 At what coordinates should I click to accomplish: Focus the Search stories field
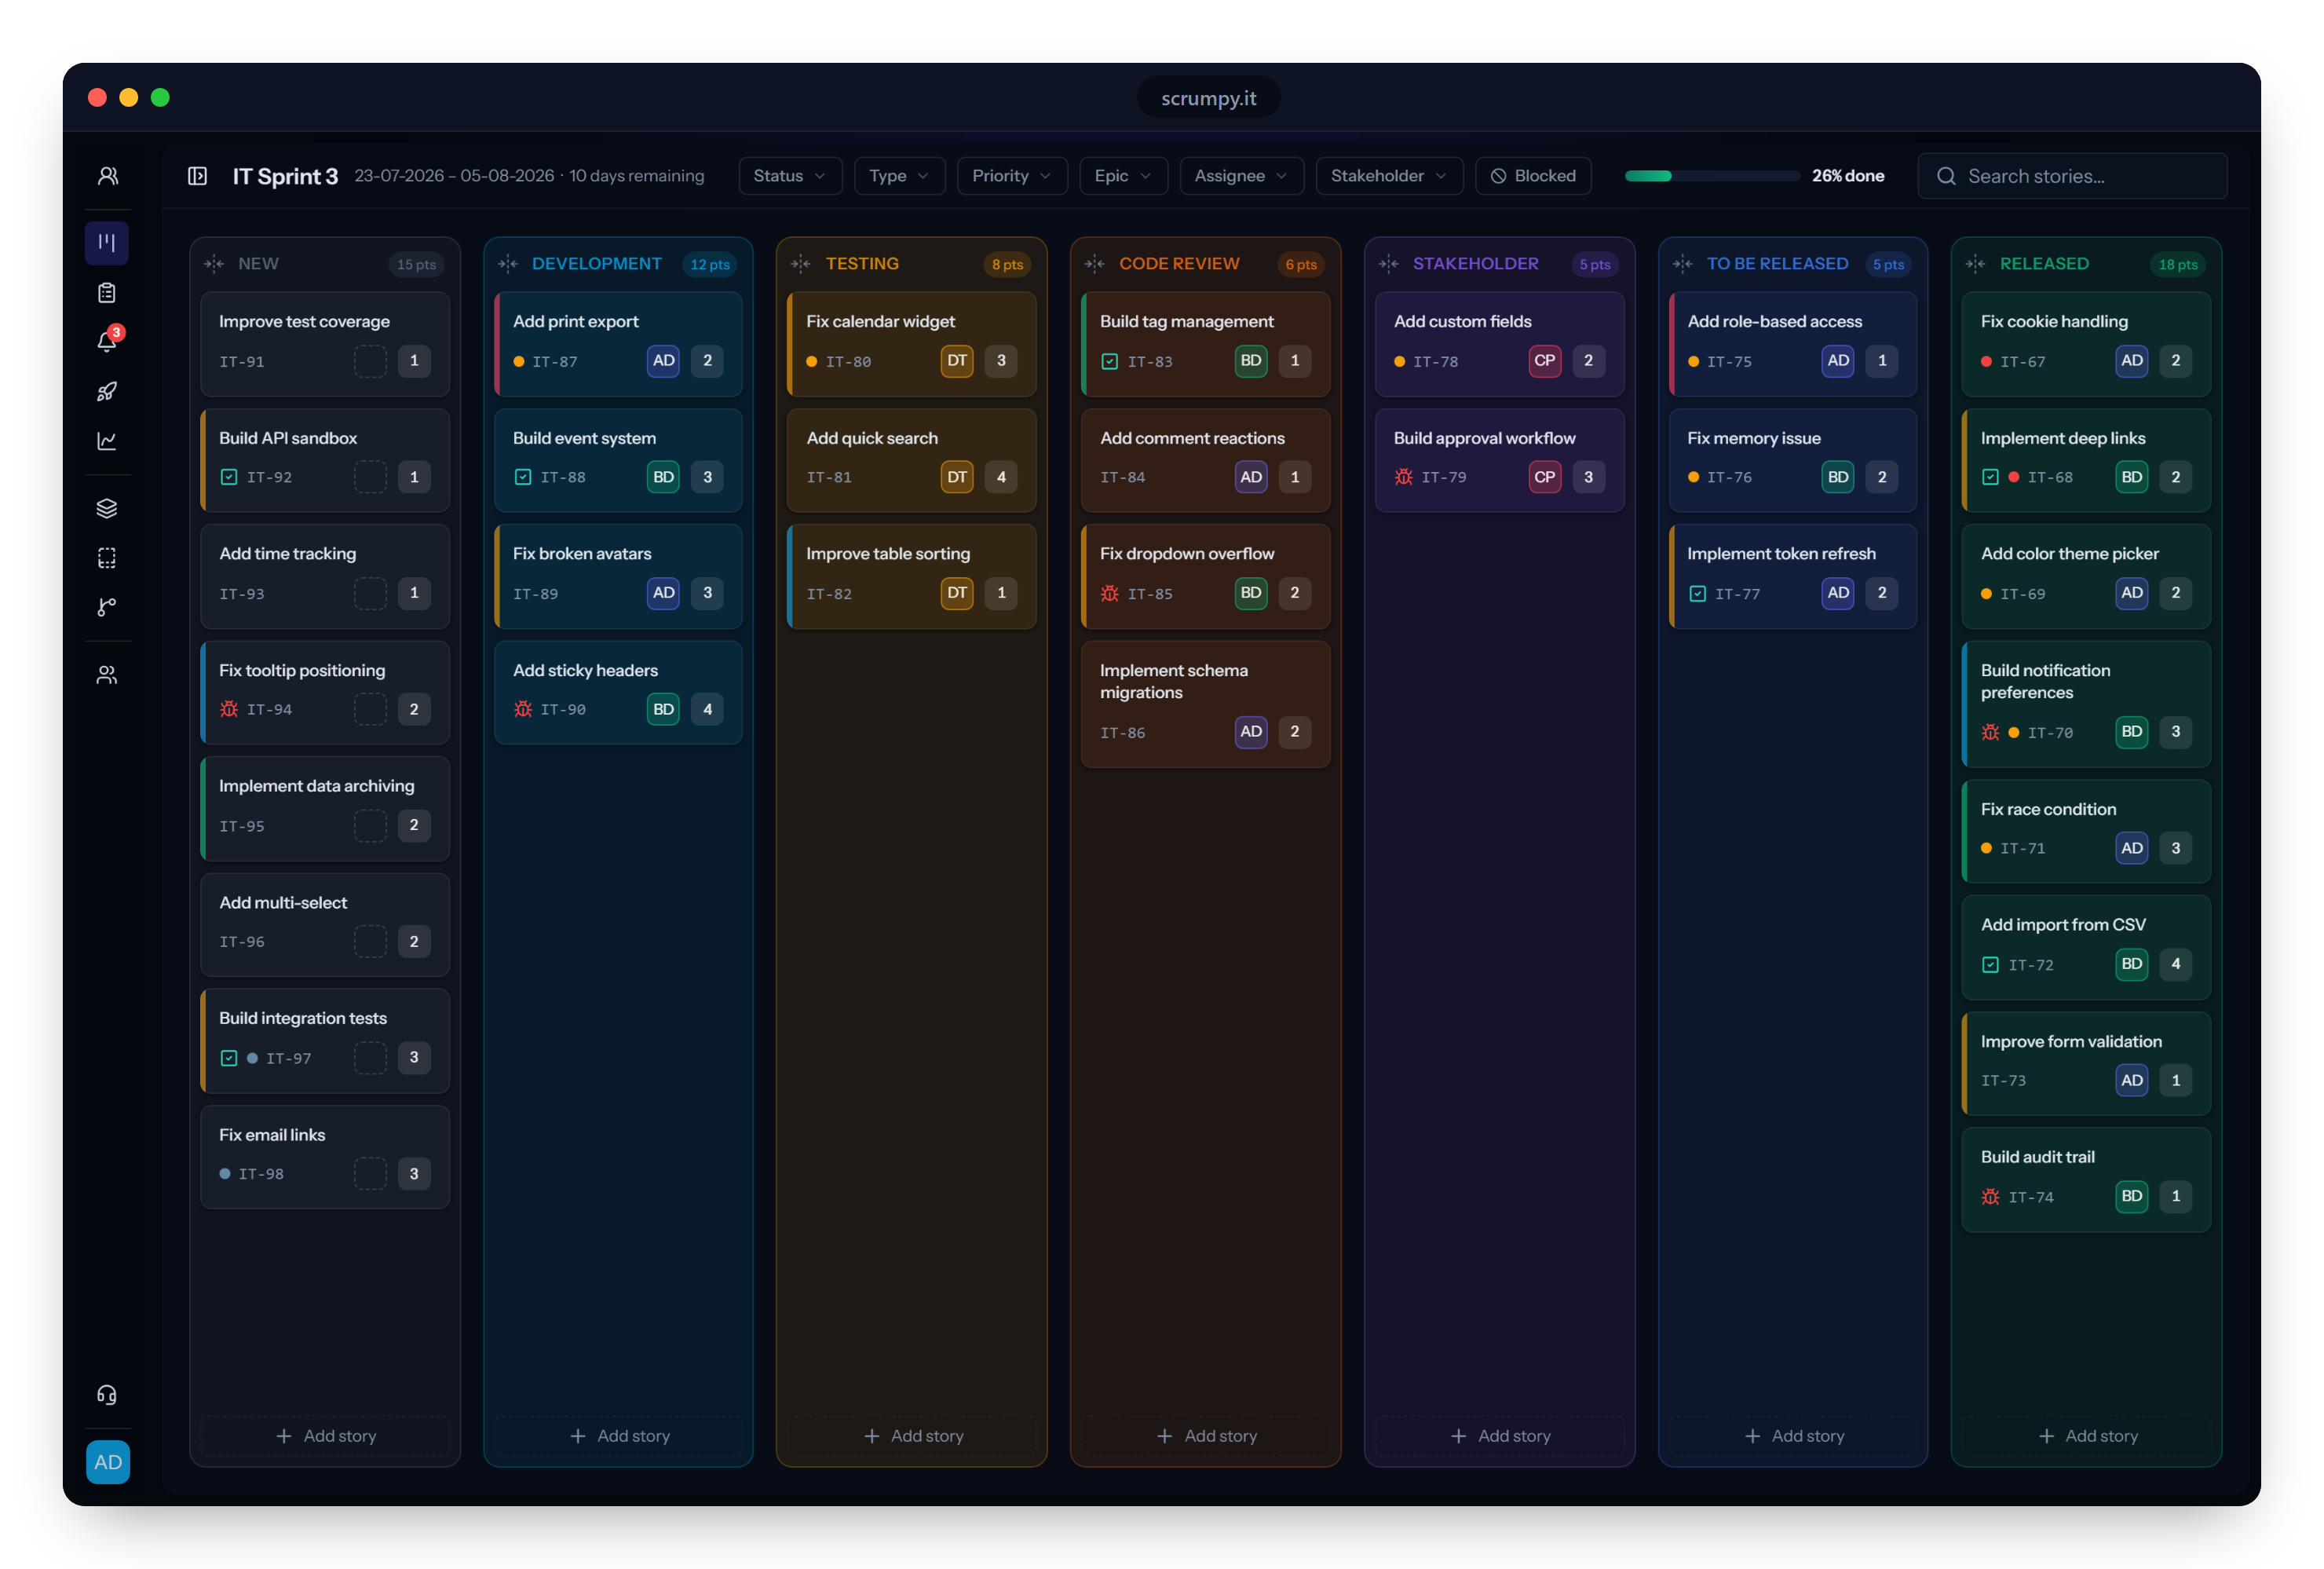point(2072,176)
